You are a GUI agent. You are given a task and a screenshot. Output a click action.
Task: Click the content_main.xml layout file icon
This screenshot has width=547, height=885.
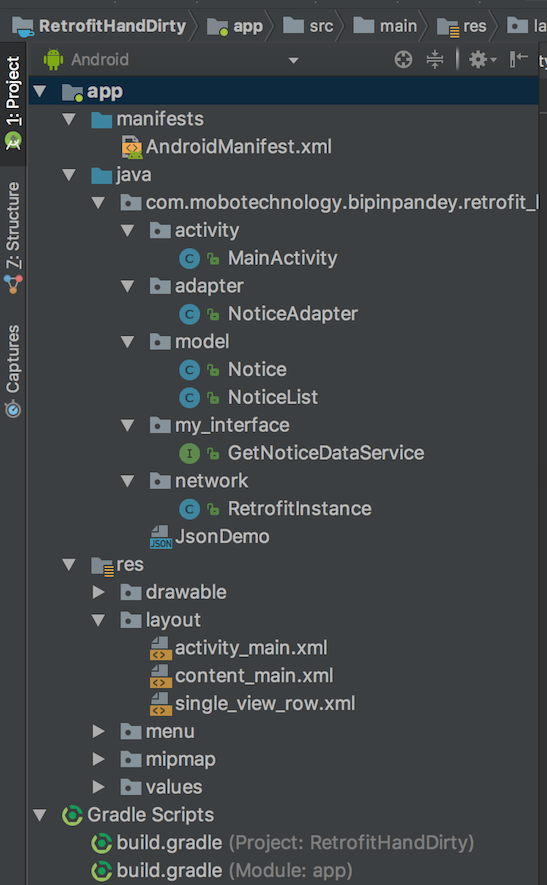click(x=161, y=676)
